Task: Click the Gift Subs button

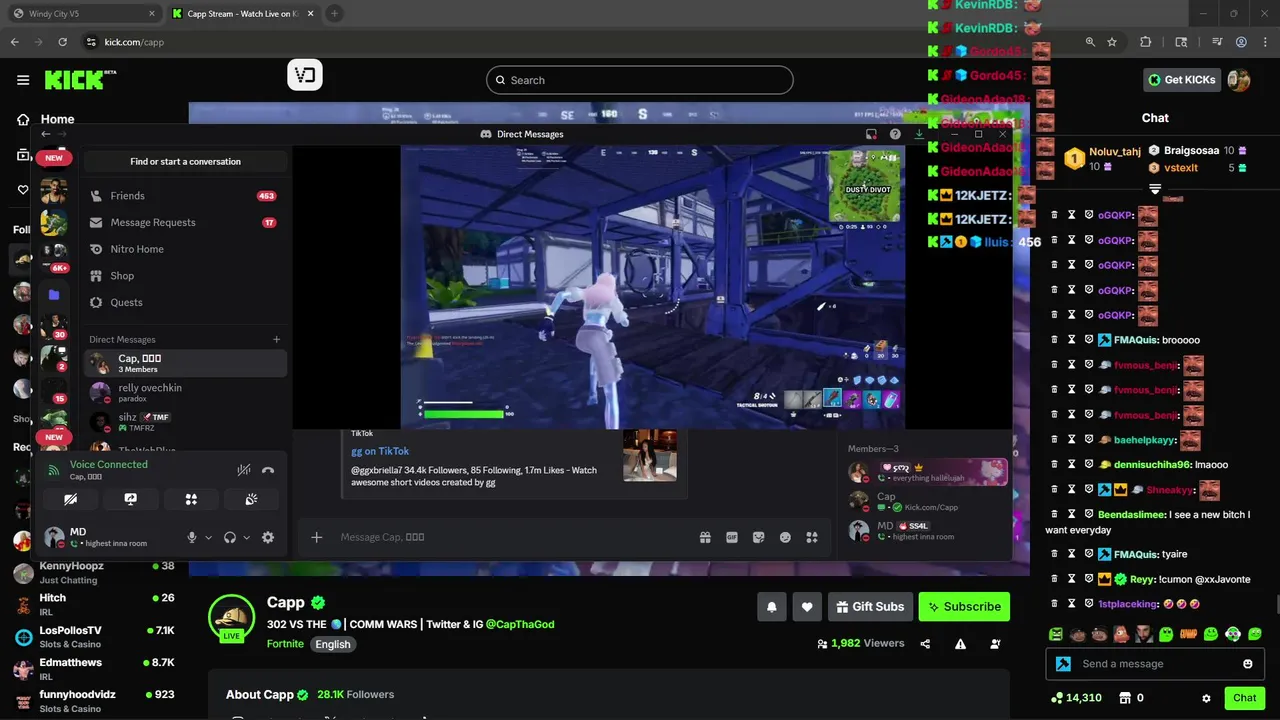Action: pyautogui.click(x=870, y=606)
